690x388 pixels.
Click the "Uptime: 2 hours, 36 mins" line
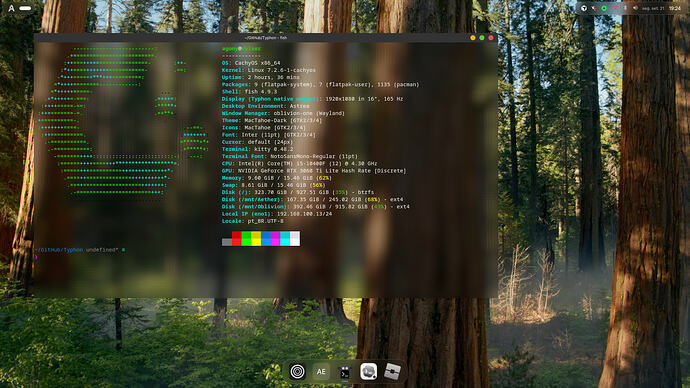261,77
